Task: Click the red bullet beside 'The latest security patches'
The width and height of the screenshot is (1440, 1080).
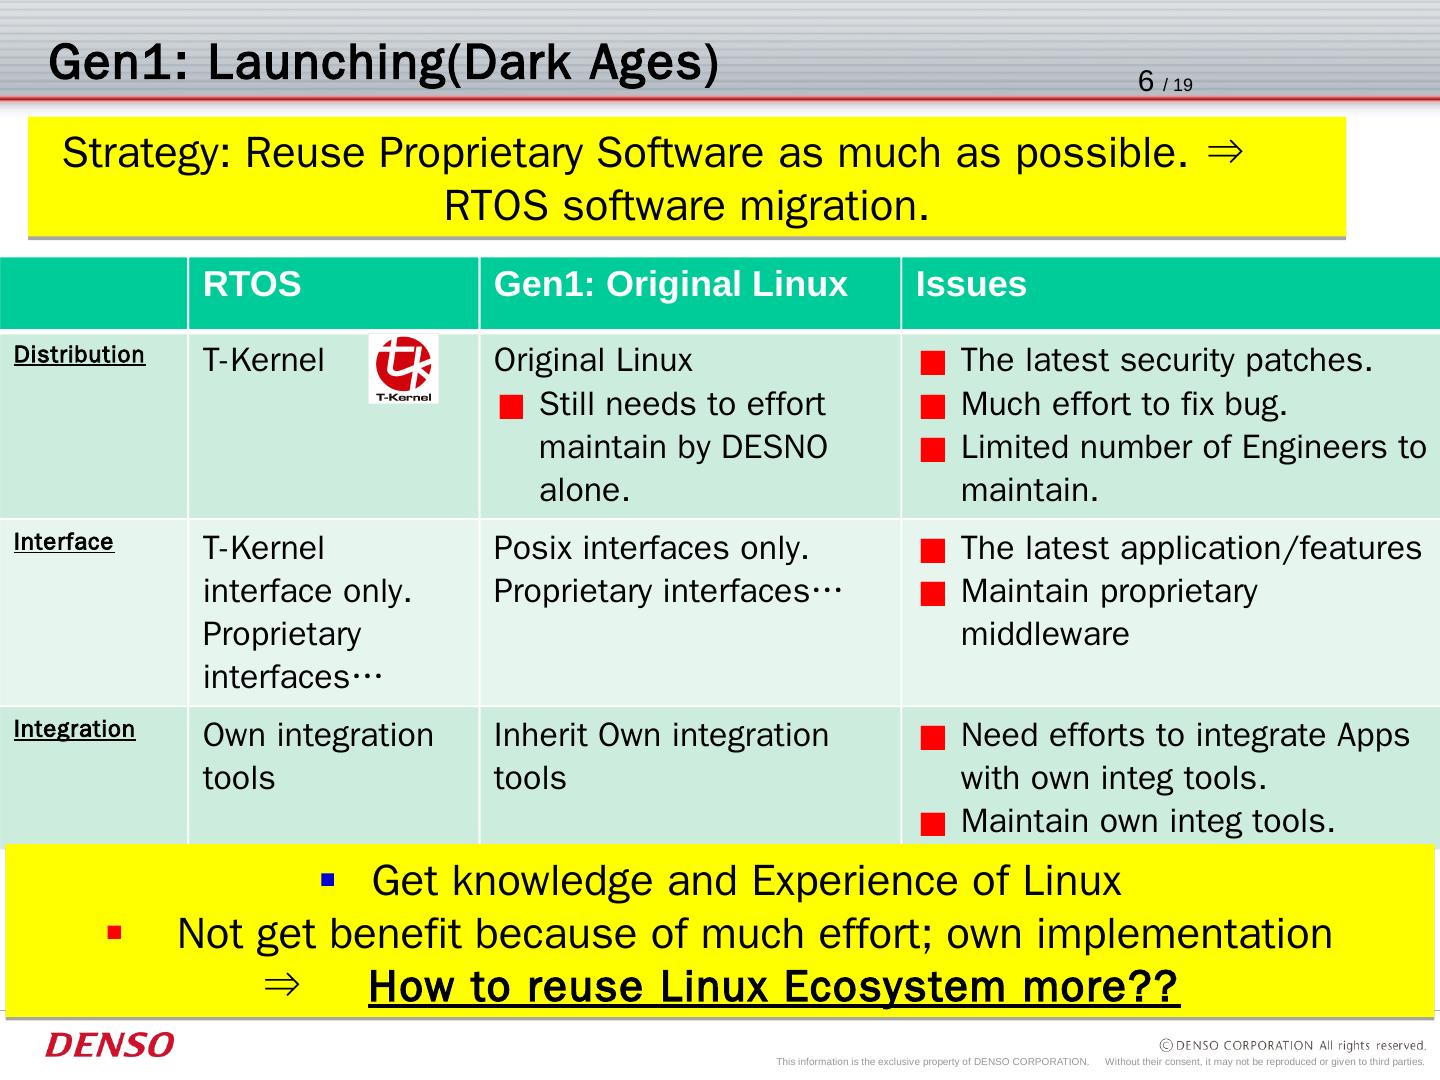Action: (x=932, y=363)
